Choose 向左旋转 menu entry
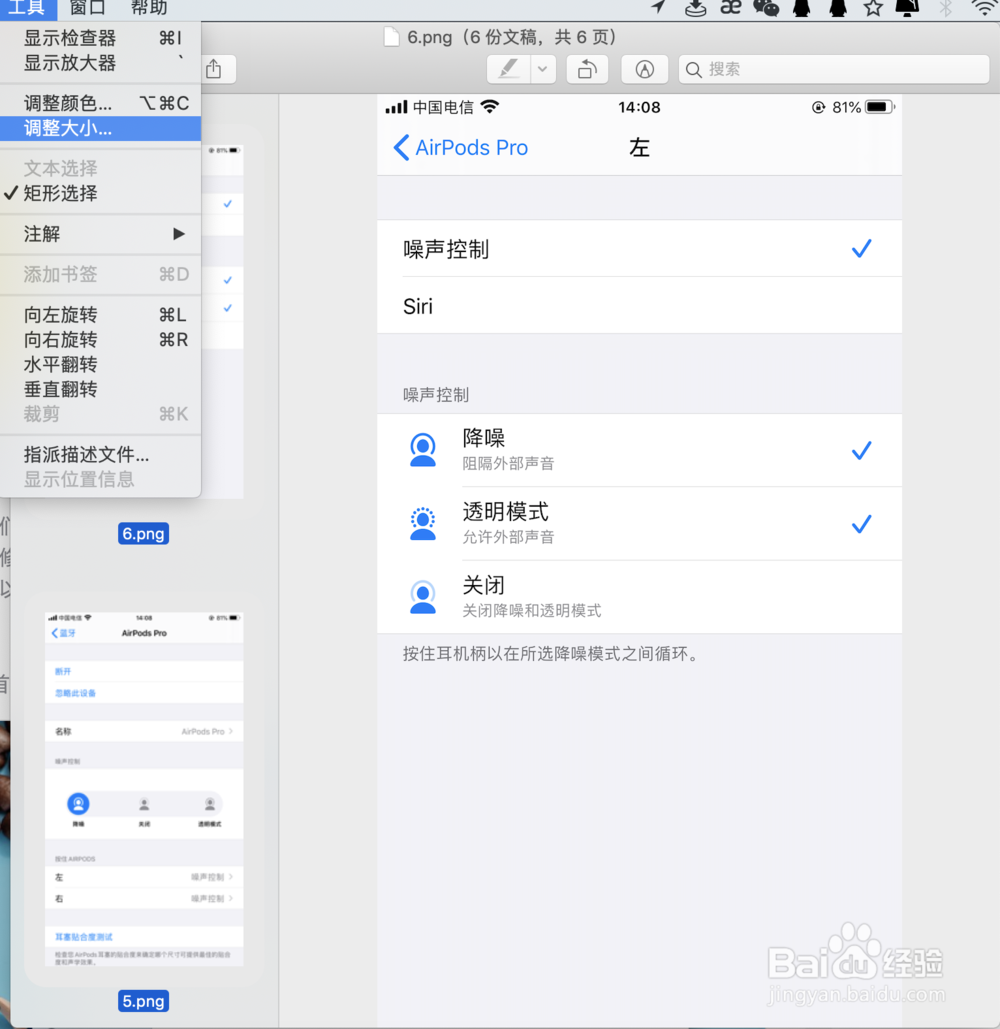Viewport: 1000px width, 1029px height. [x=100, y=315]
